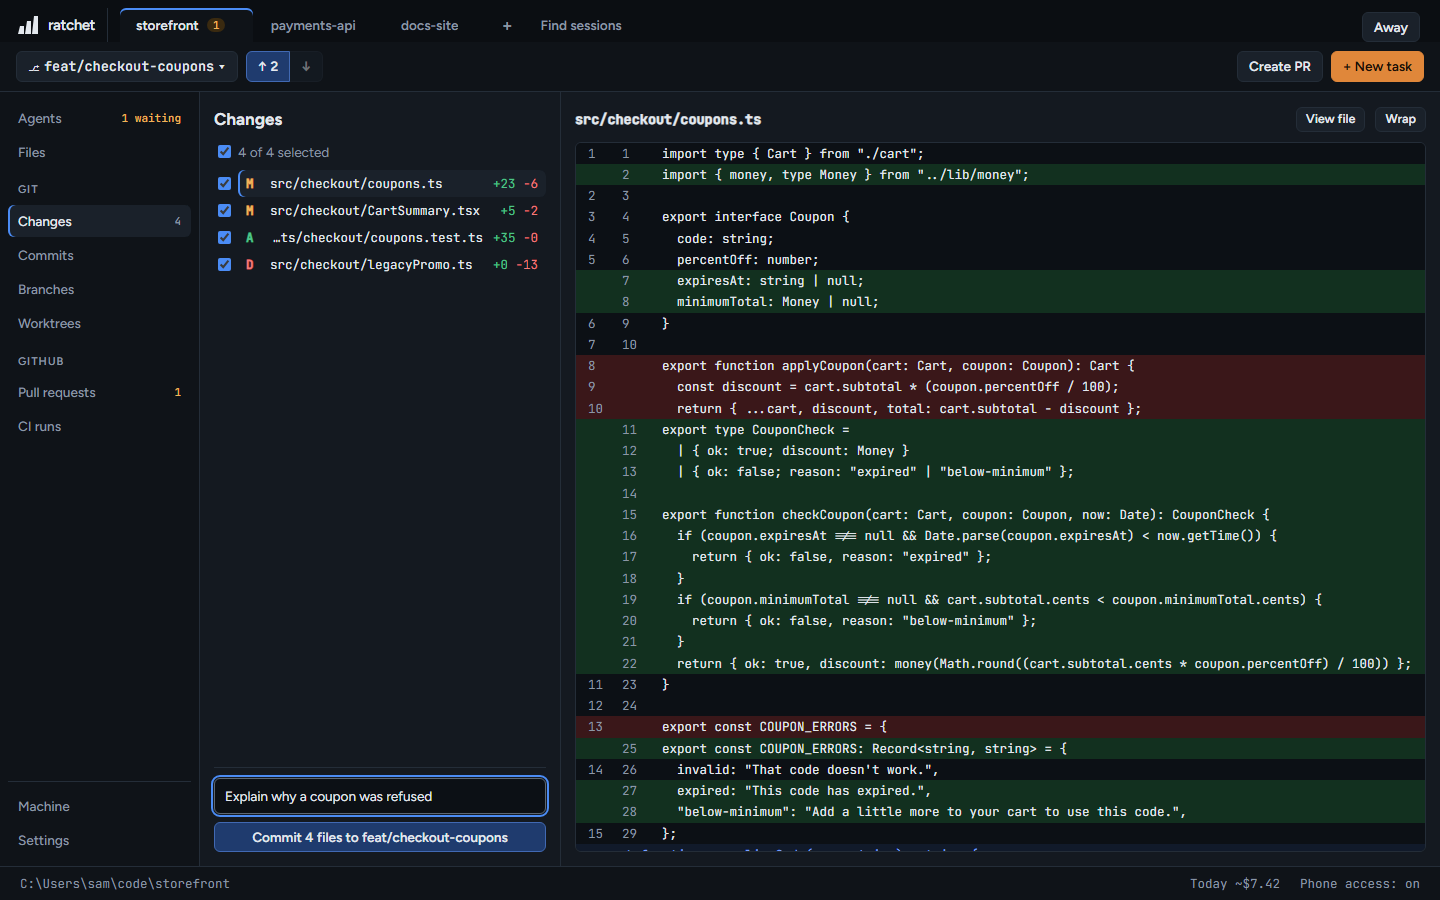Click the added 'export function checkCoupon' line
The height and width of the screenshot is (900, 1440).
(x=1000, y=515)
